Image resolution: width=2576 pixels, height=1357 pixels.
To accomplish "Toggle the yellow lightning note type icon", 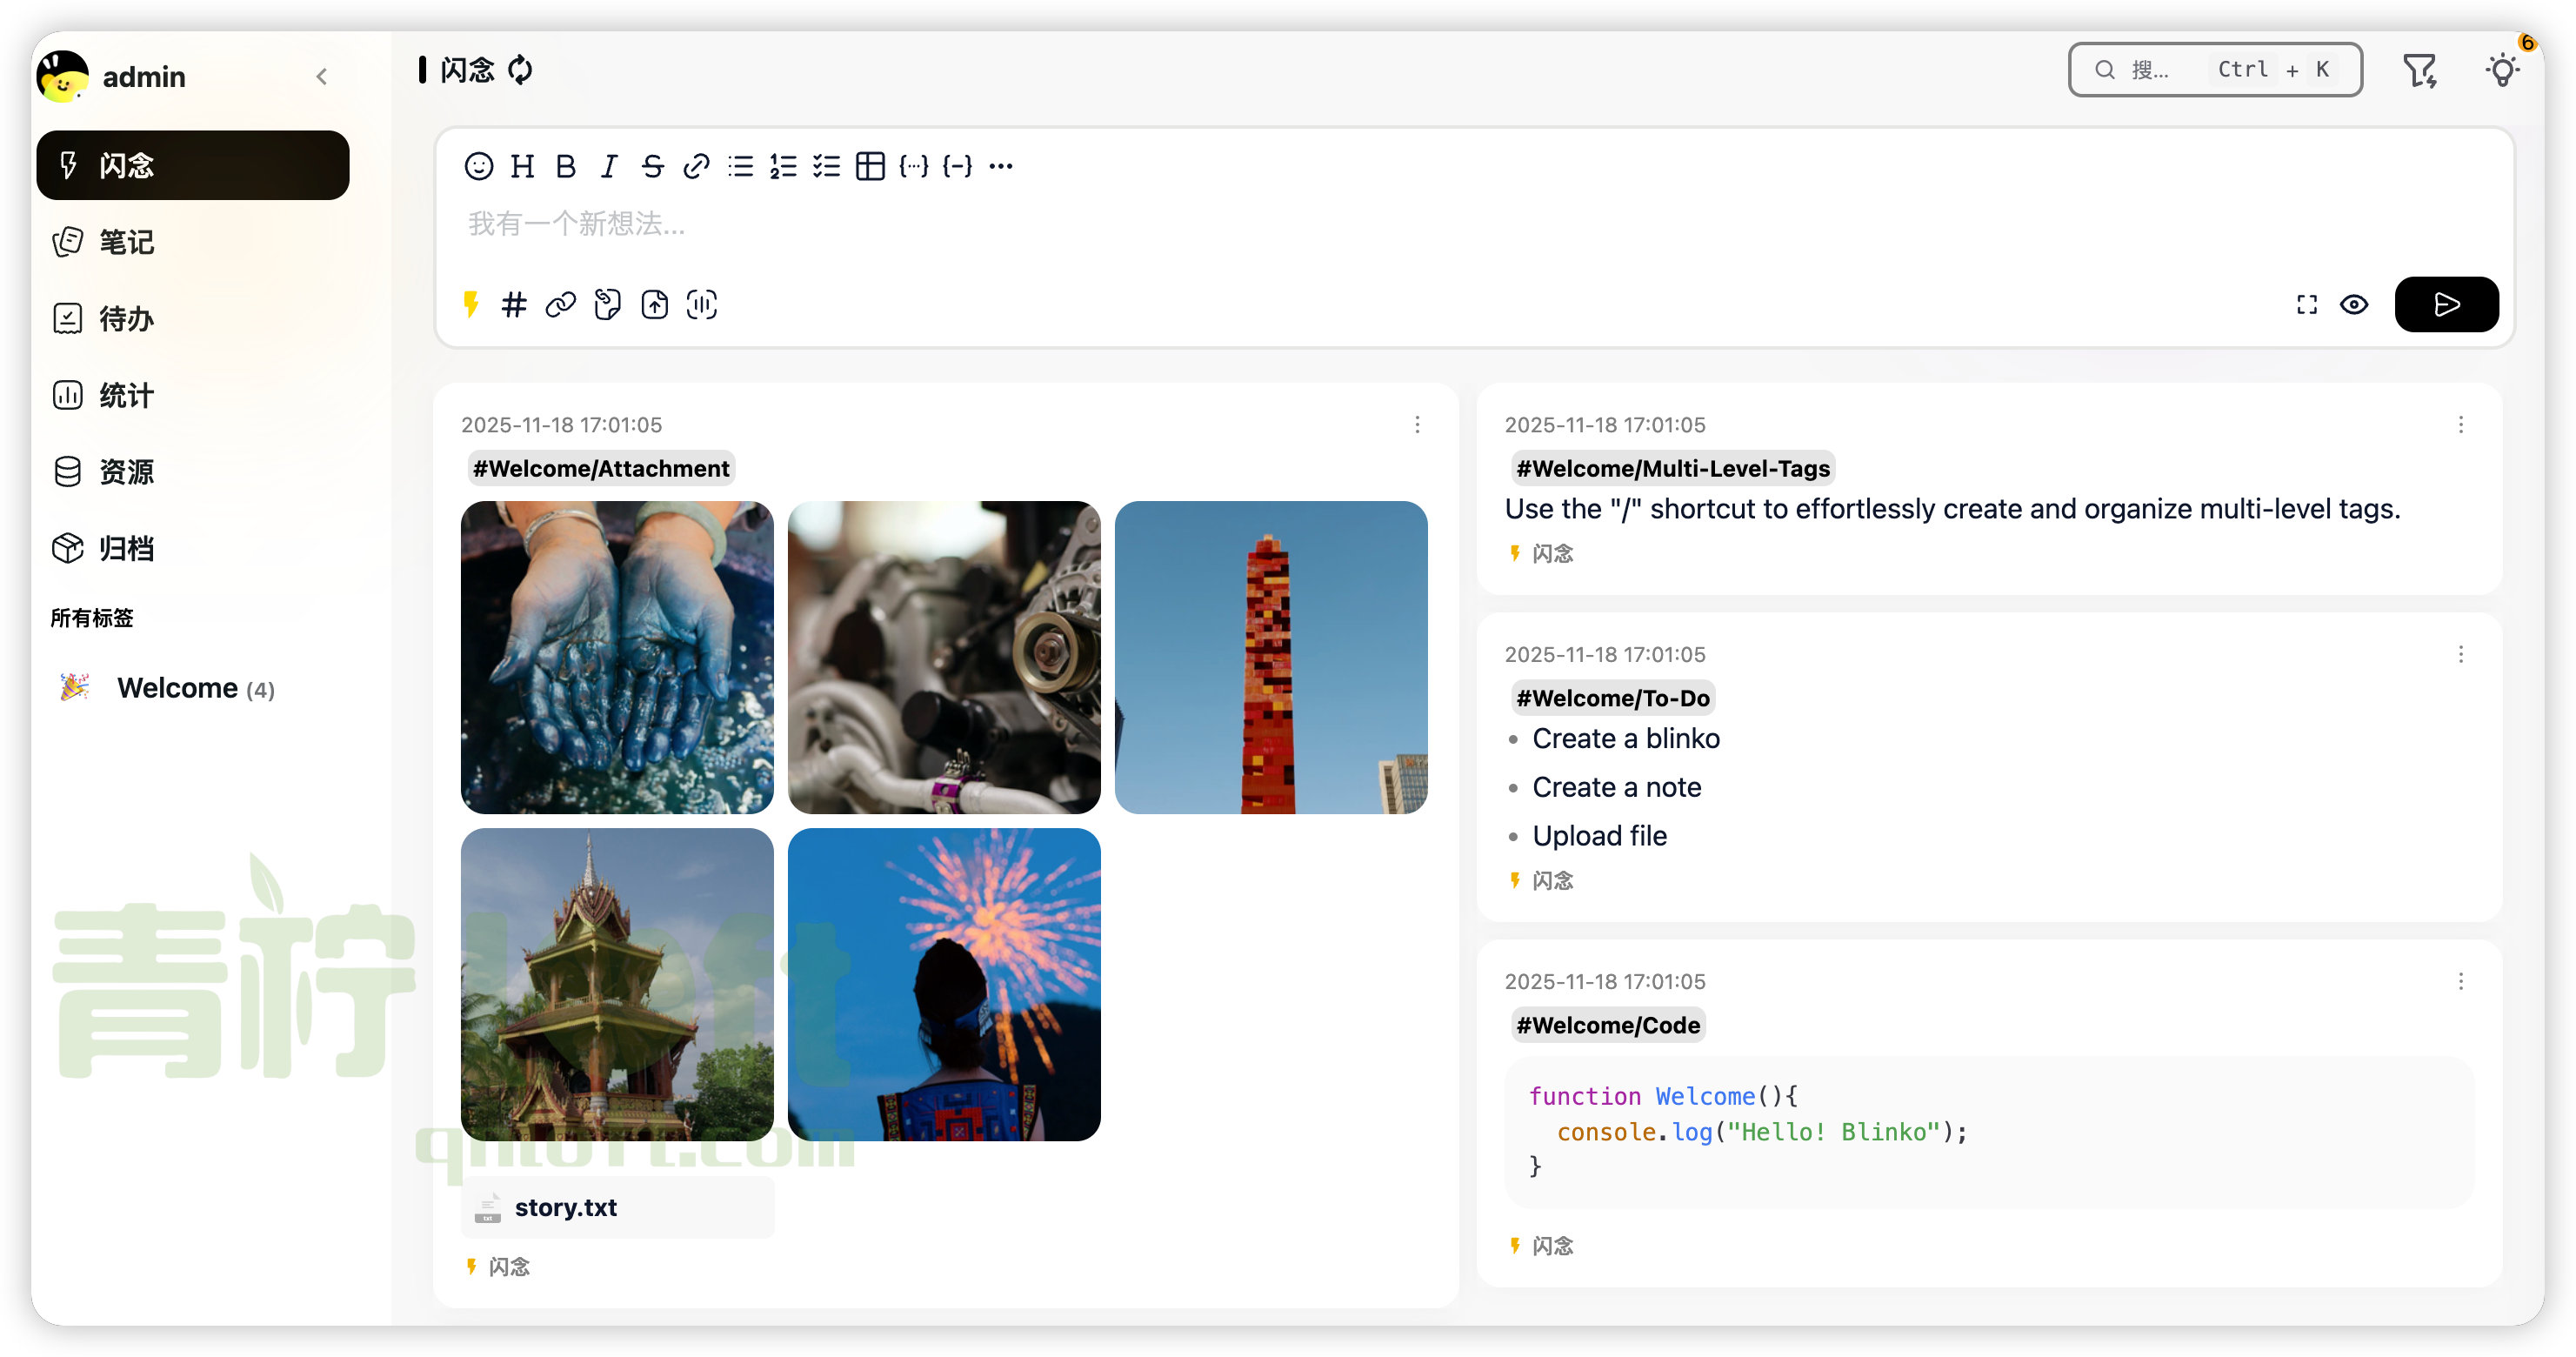I will [471, 304].
